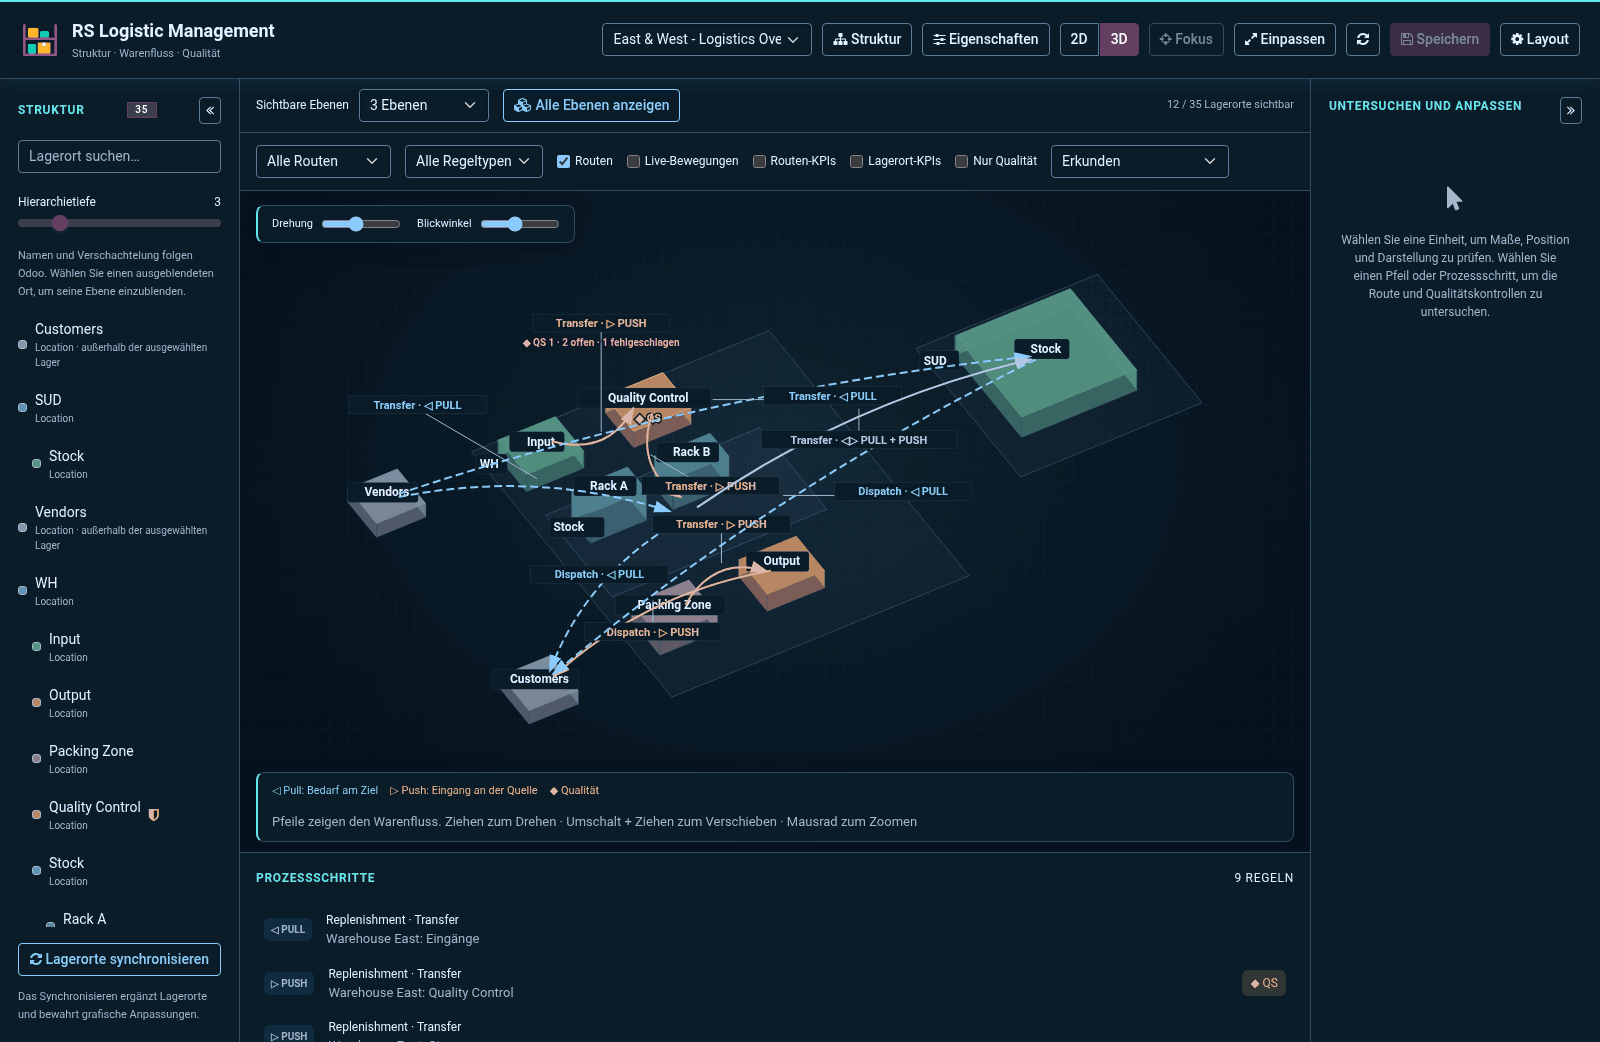Enable the Nur Qualität checkbox
The width and height of the screenshot is (1600, 1042).
(961, 161)
